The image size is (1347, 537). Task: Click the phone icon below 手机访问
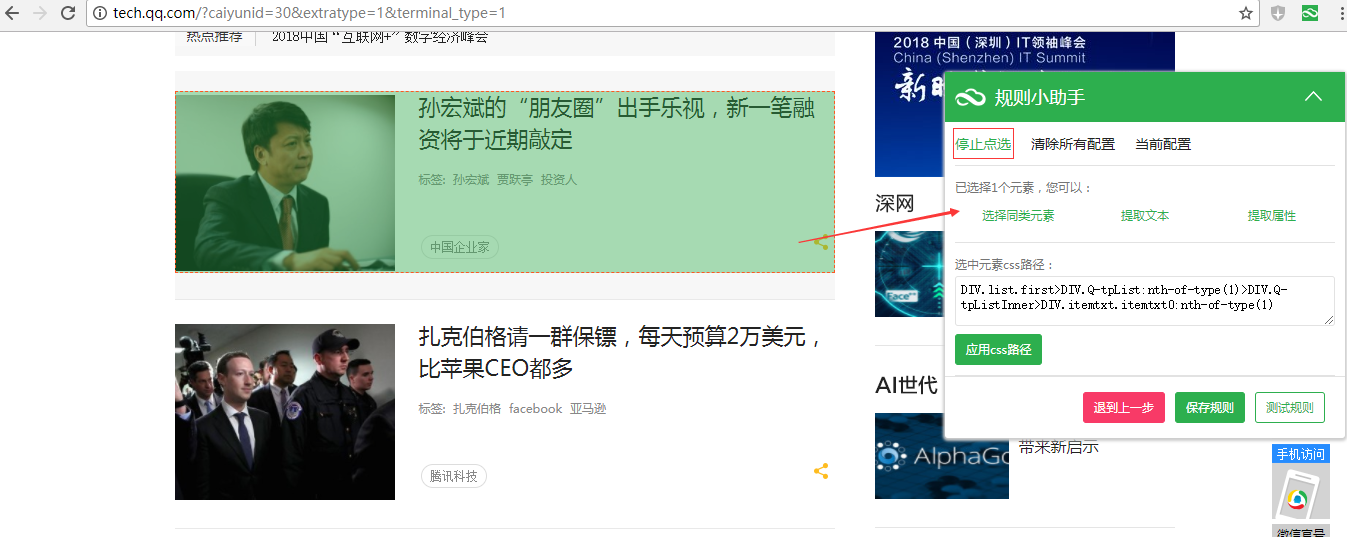pyautogui.click(x=1301, y=493)
